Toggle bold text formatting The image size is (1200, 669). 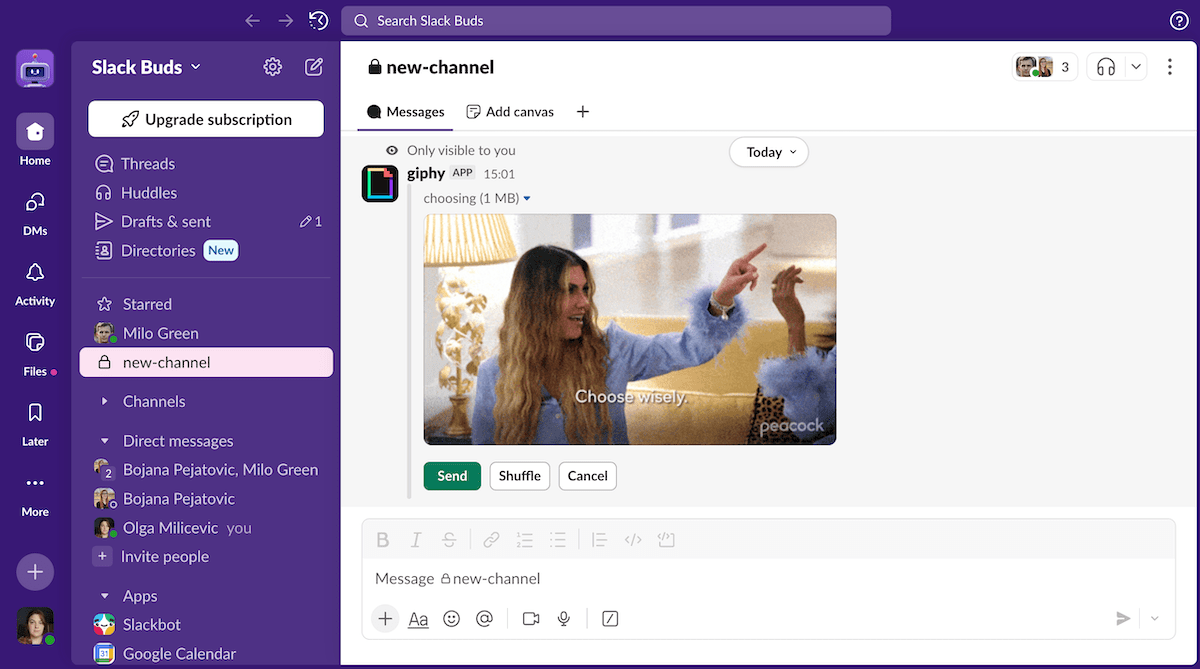(383, 540)
